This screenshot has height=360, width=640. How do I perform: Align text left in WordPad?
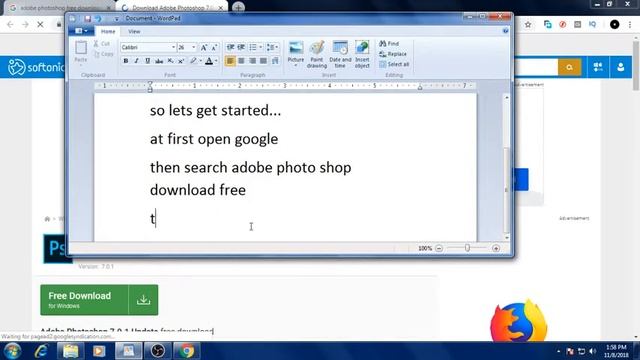tap(230, 61)
